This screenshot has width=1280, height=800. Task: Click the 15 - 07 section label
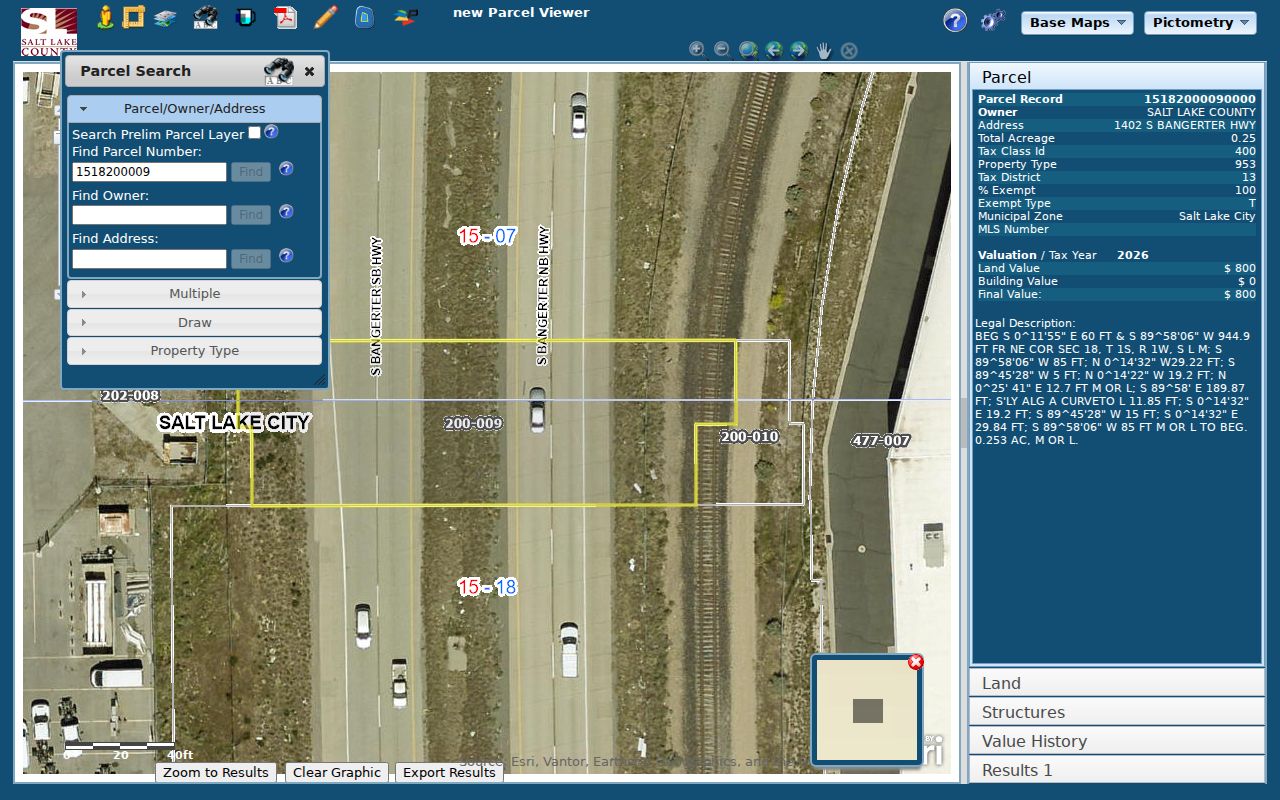pyautogui.click(x=487, y=236)
